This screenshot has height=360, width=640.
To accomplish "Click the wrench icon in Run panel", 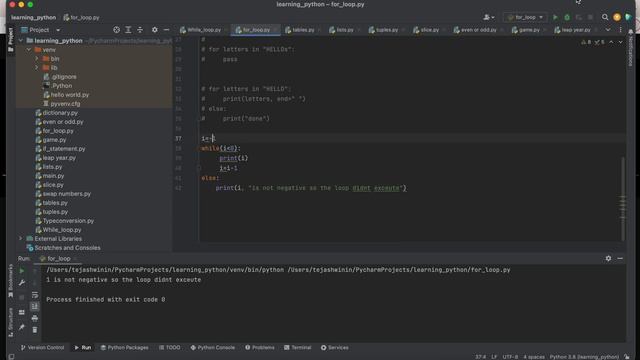I will (x=22, y=282).
